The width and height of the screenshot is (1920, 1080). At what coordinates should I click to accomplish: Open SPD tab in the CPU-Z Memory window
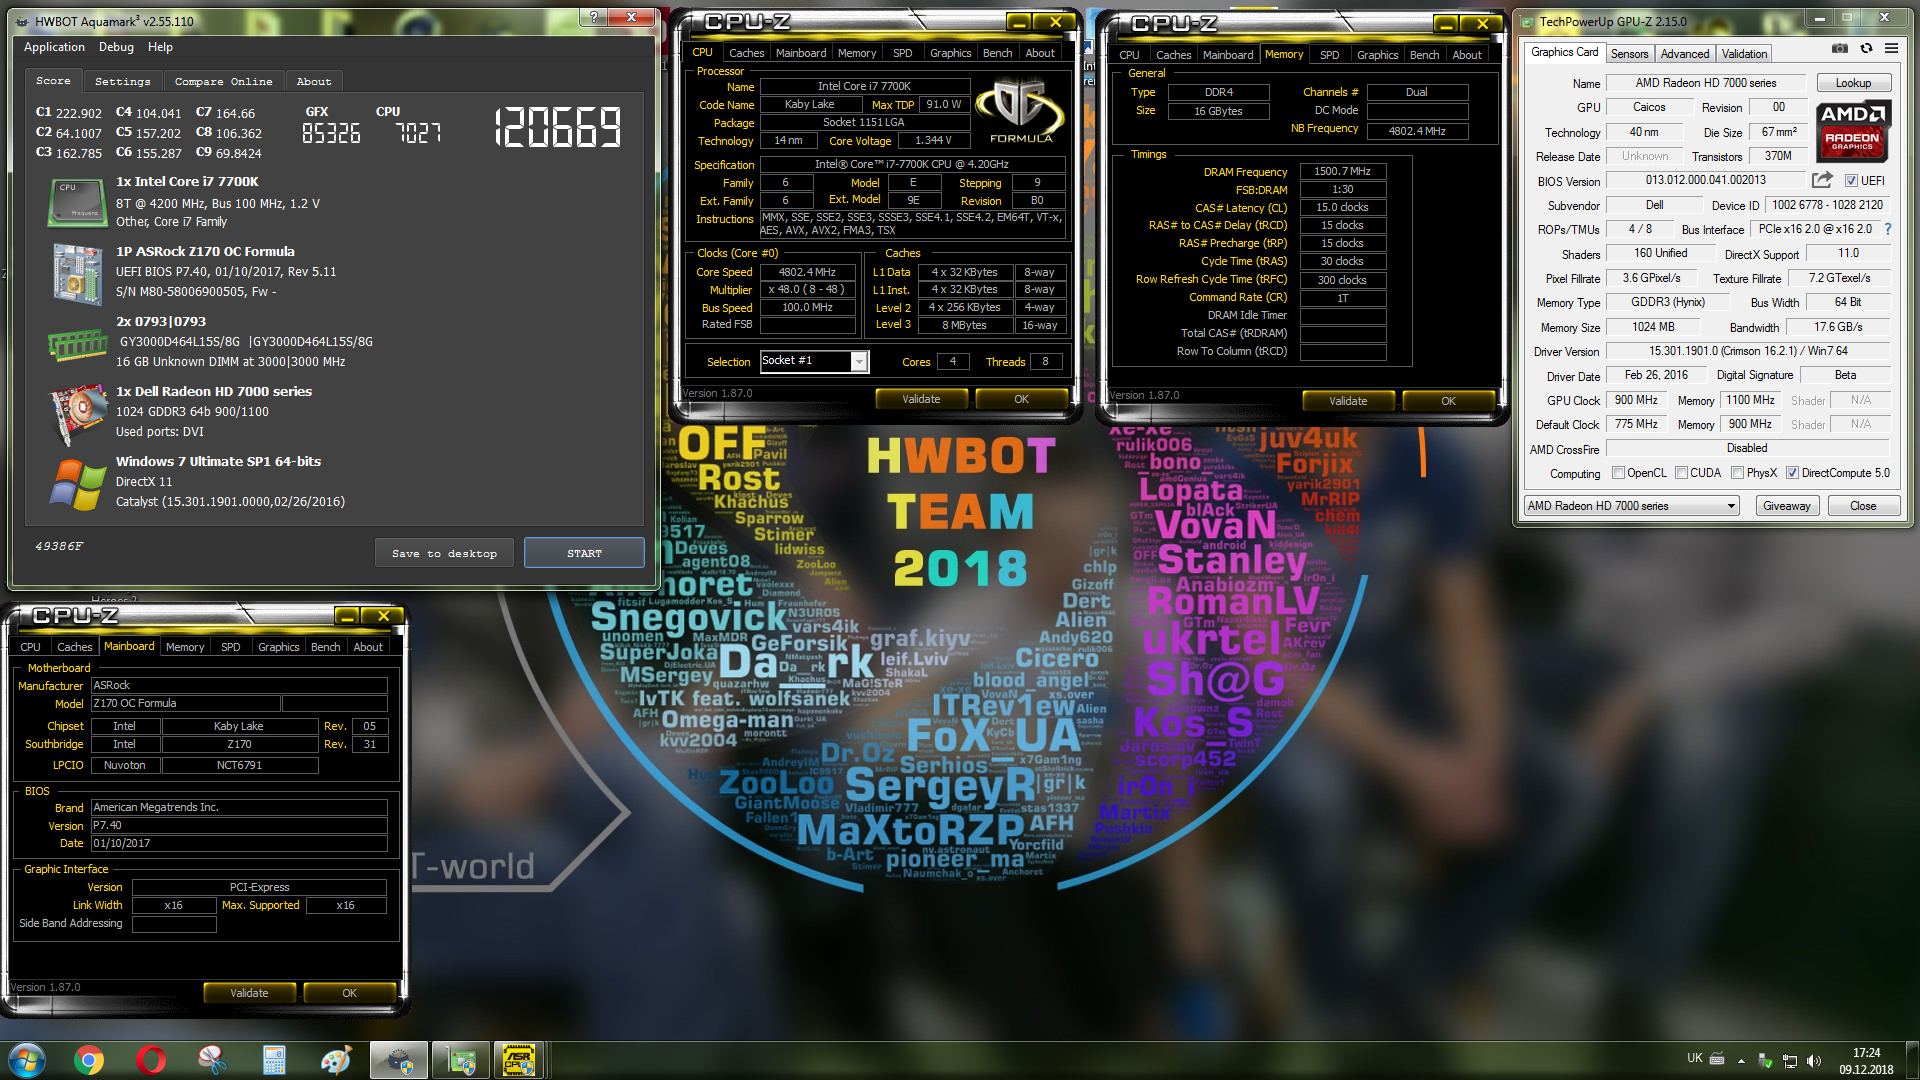pos(1329,55)
